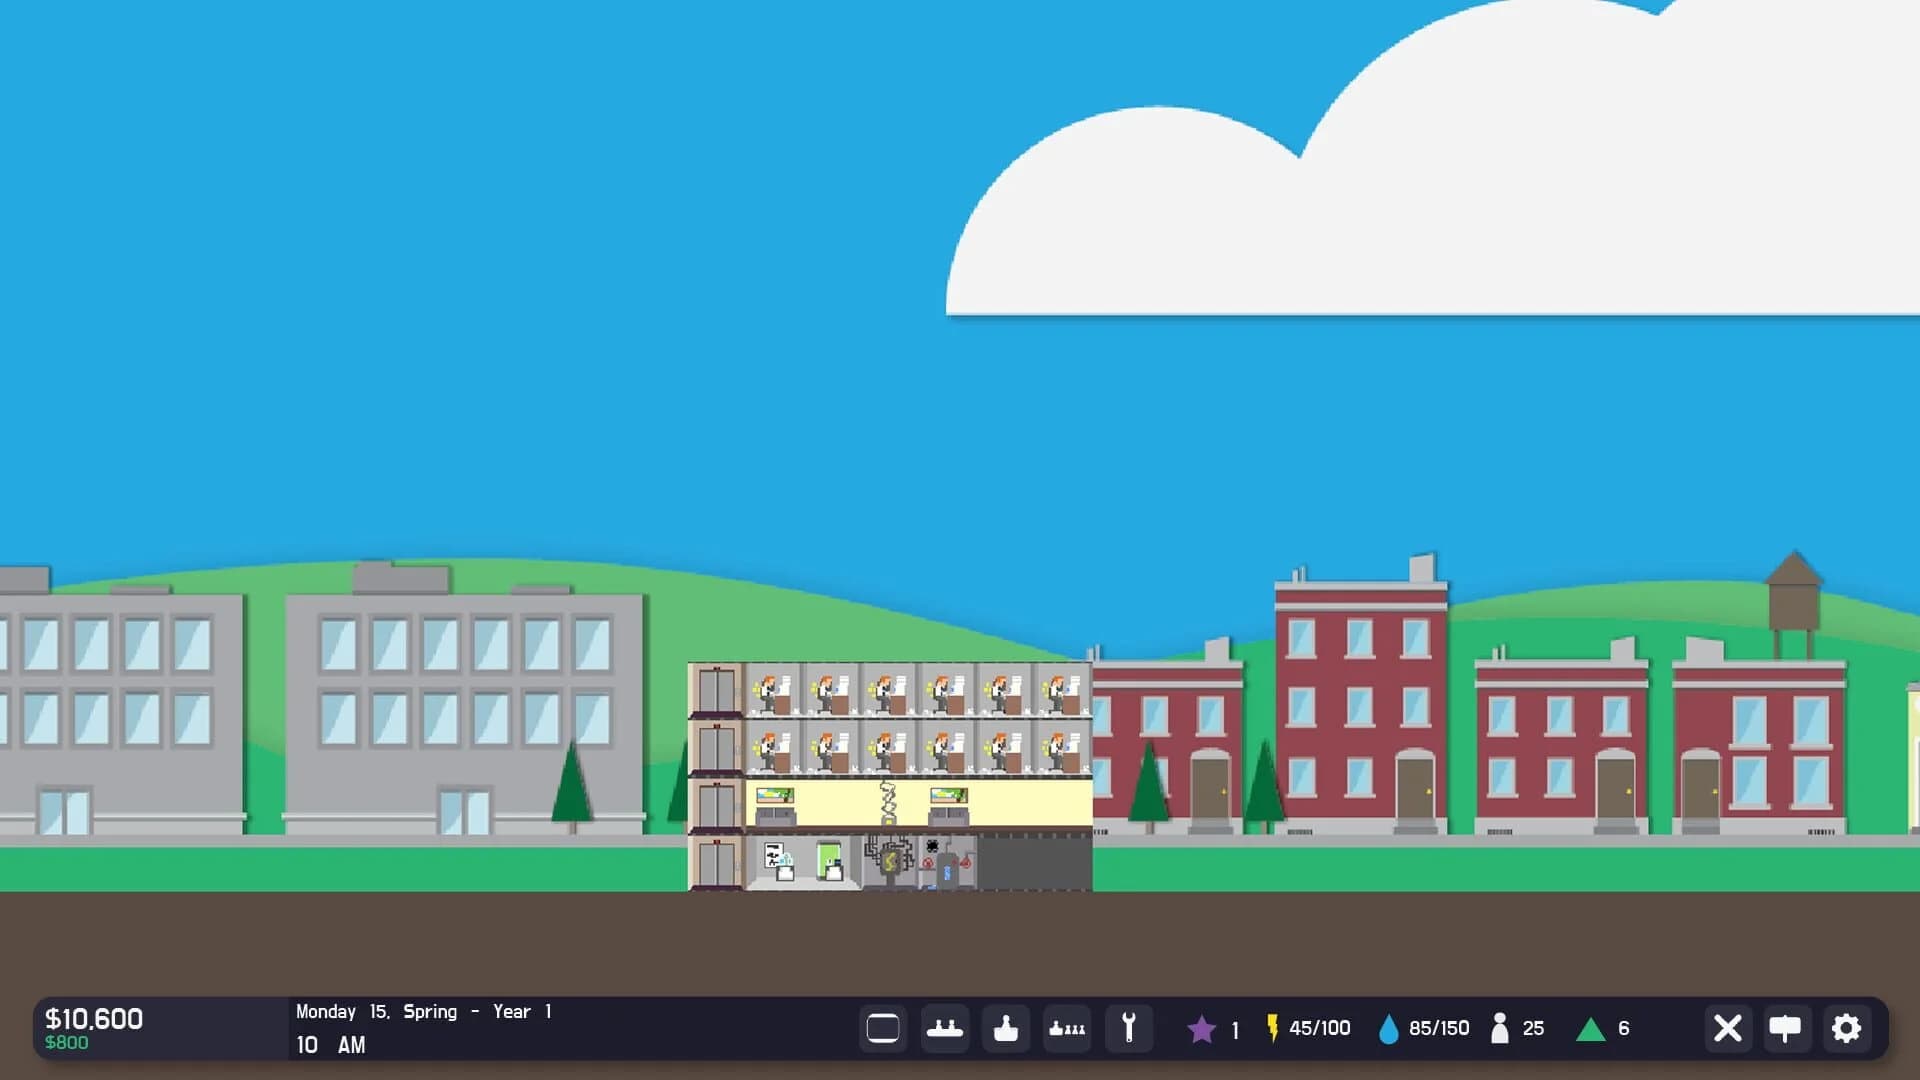1920x1080 pixels.
Task: Open the single worker hiring icon
Action: (1006, 1028)
